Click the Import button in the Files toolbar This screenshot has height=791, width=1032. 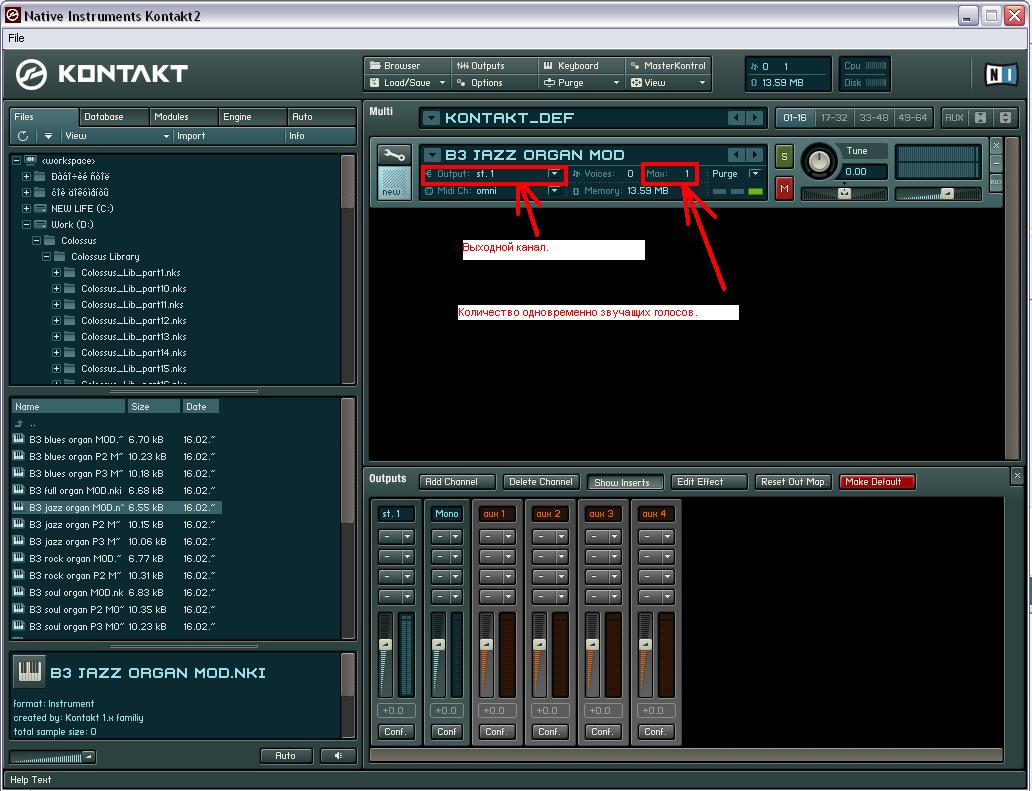[191, 136]
